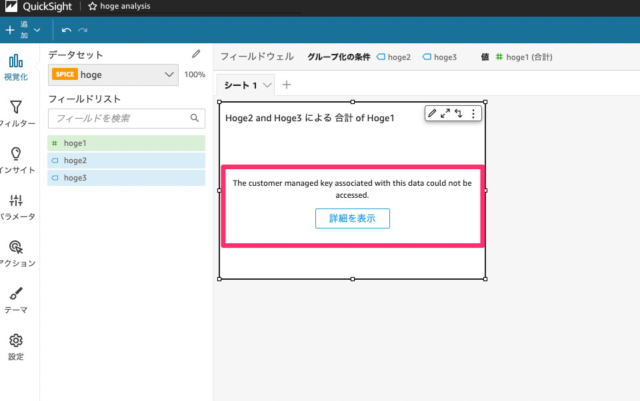This screenshot has width=640, height=401.
Task: Click the hoge analysis title
Action: [125, 6]
